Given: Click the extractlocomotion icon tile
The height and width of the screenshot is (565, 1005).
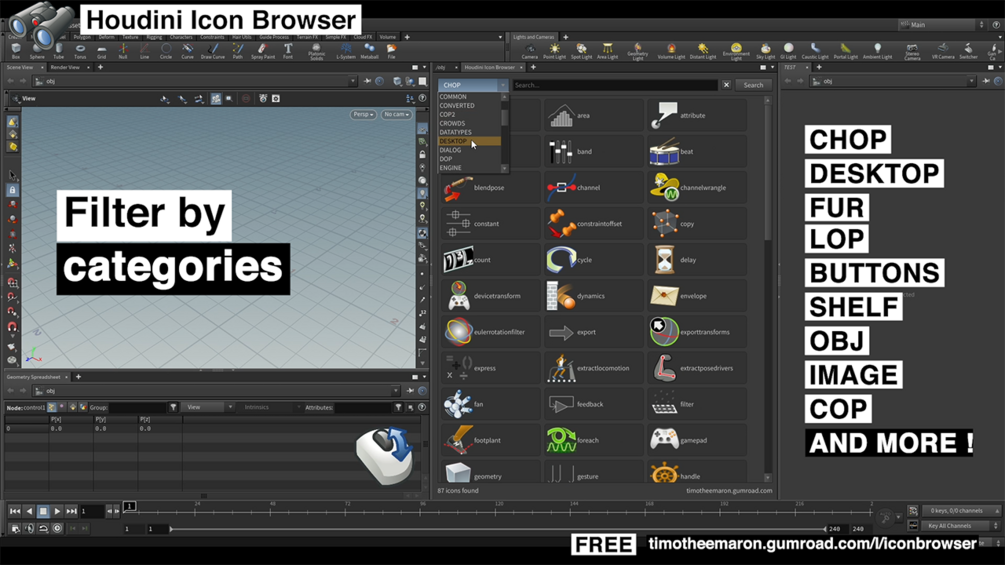Looking at the screenshot, I should click(x=594, y=368).
